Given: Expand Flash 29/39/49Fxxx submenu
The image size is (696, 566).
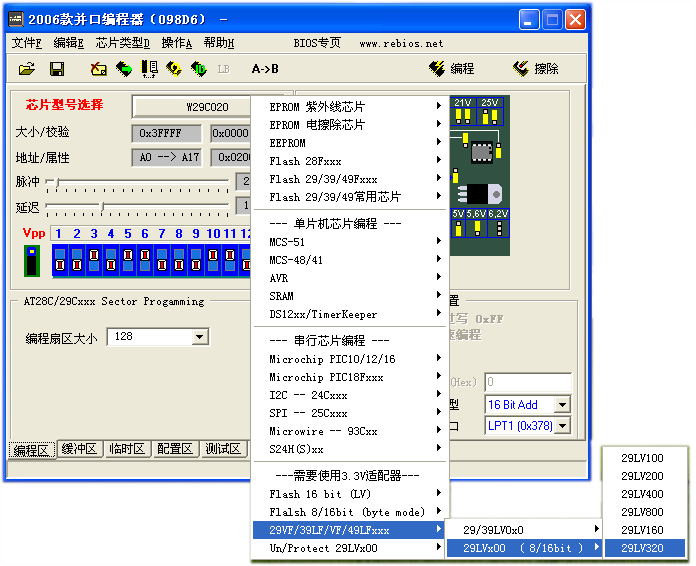Looking at the screenshot, I should click(x=351, y=179).
